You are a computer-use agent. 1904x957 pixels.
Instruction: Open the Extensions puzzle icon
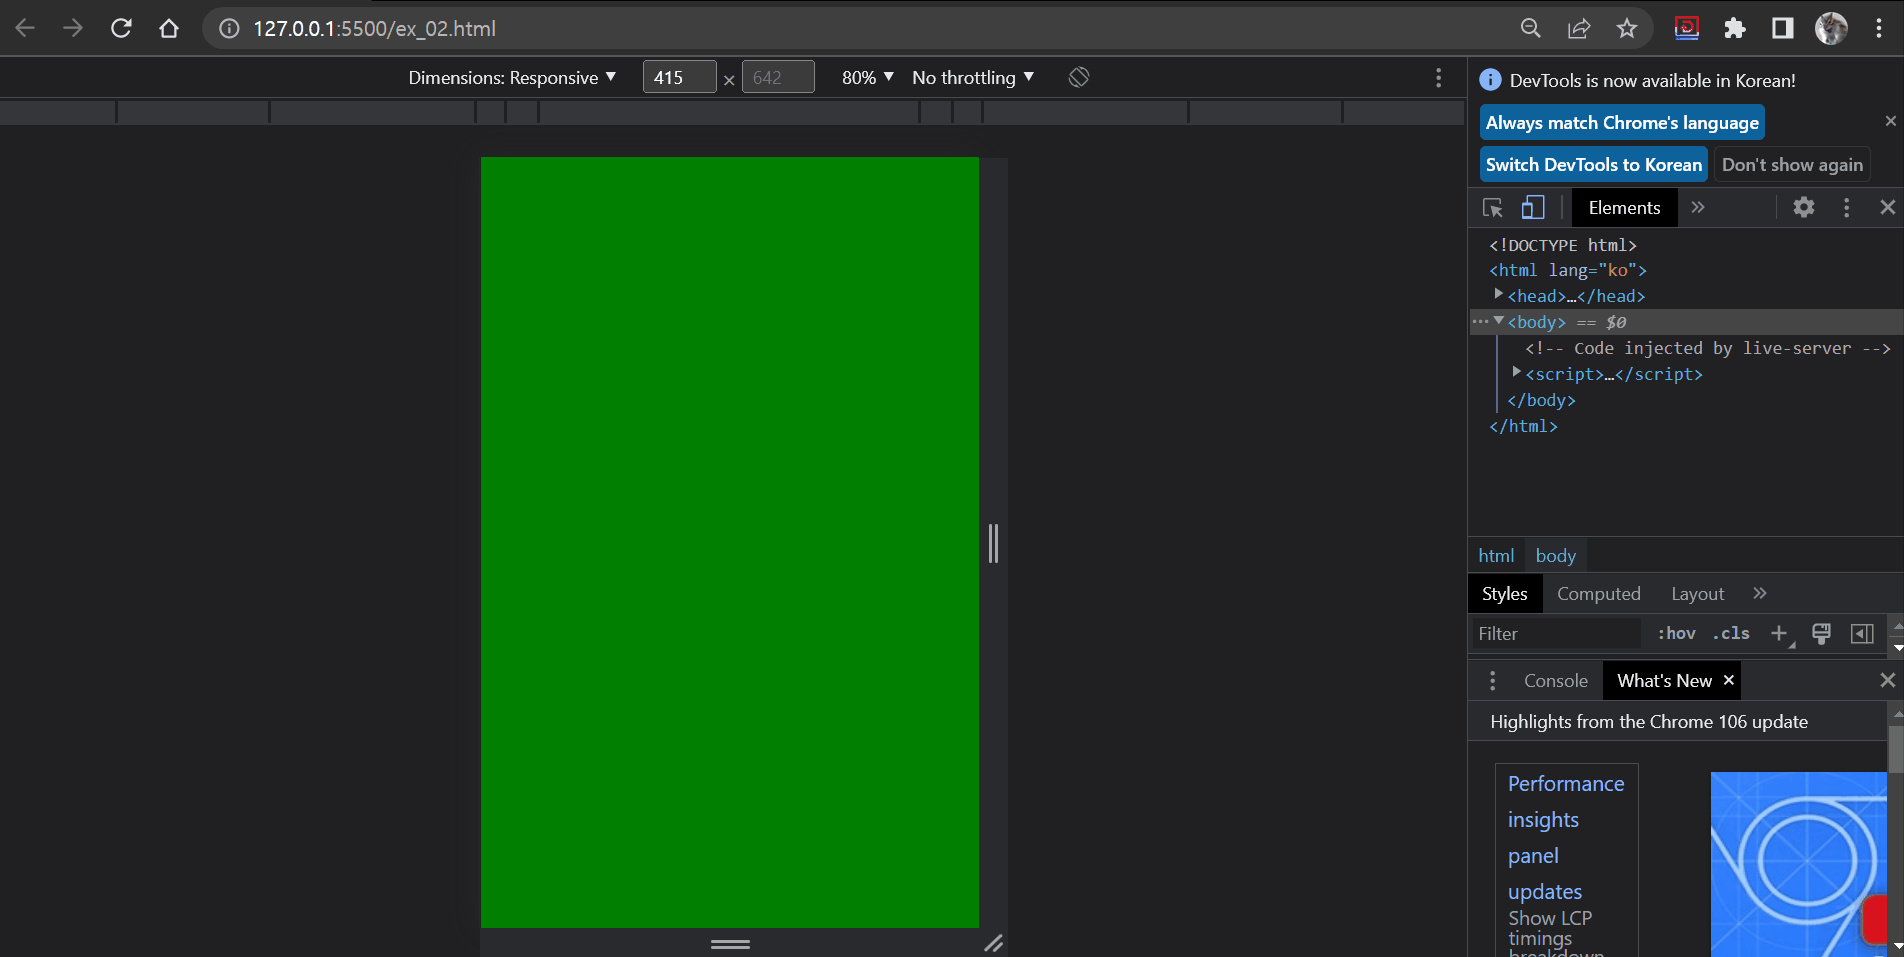(1735, 28)
